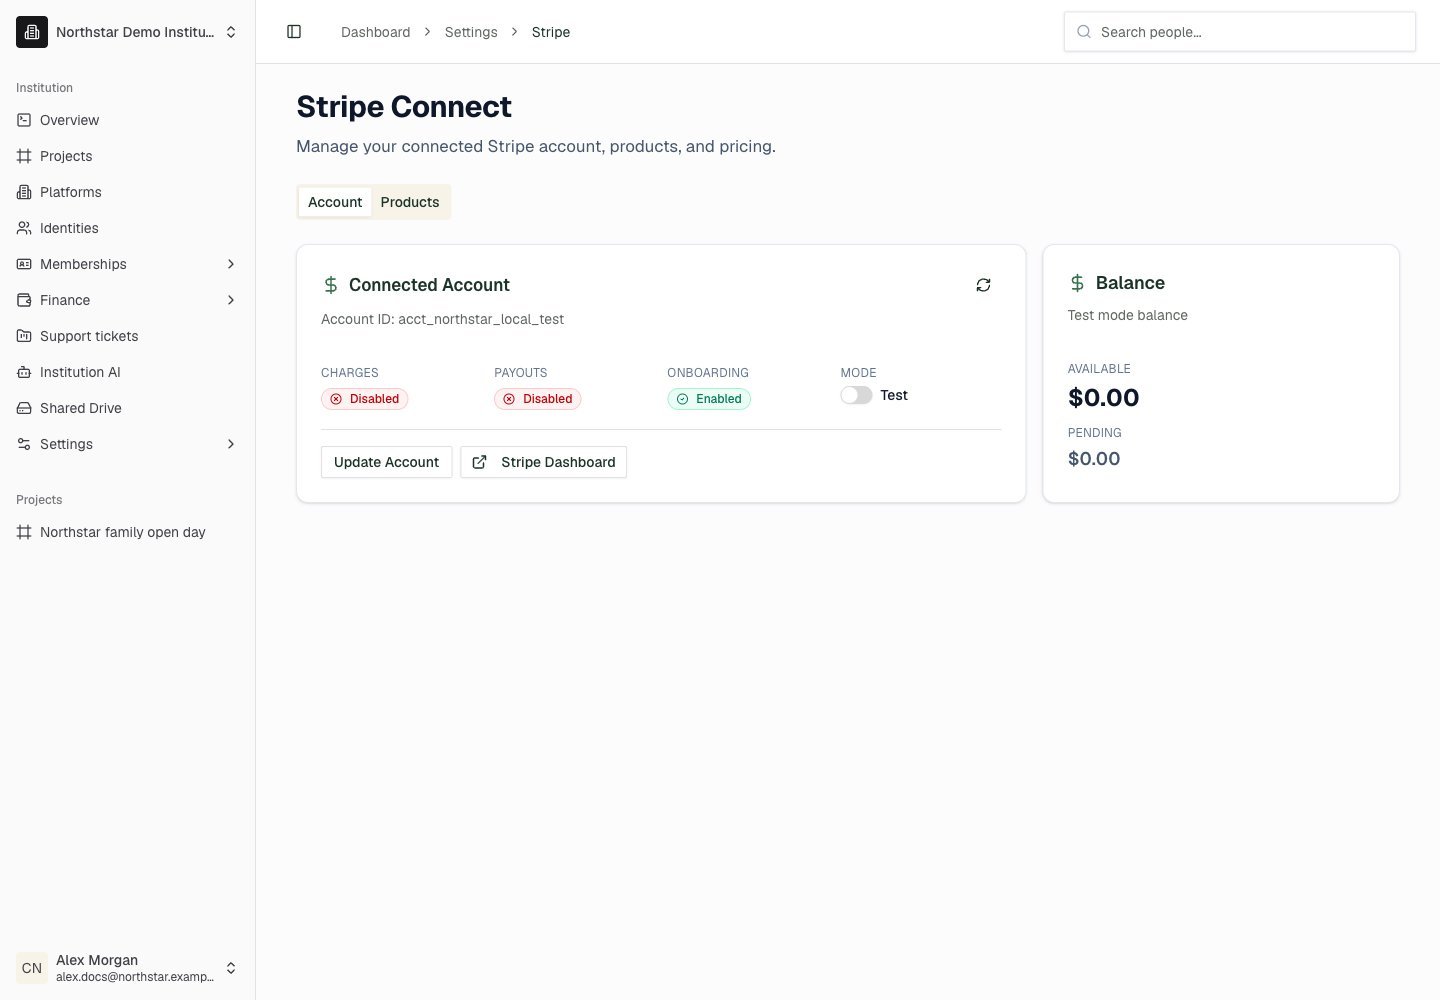Click the Payouts Disabled status badge
1440x1000 pixels.
pos(537,399)
